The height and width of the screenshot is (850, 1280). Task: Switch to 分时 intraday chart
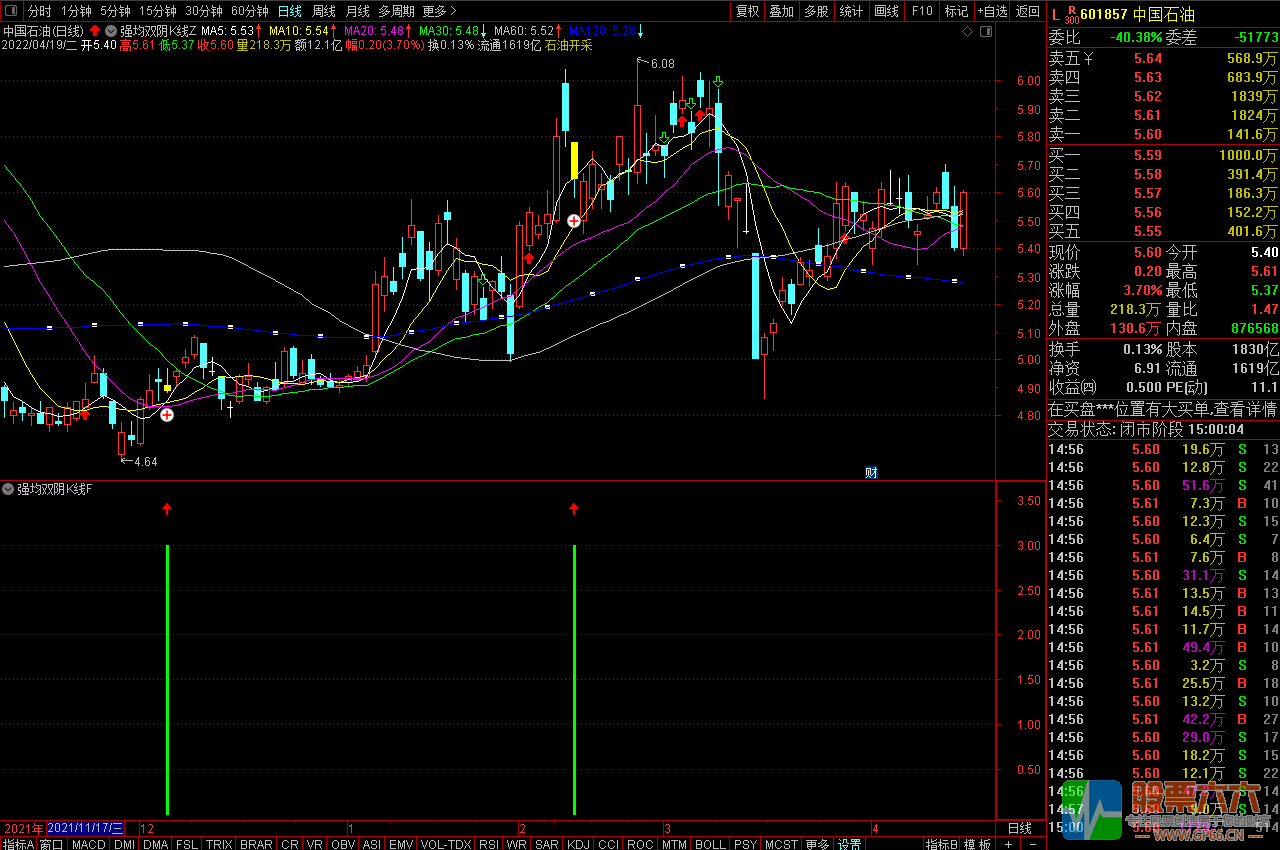(39, 11)
